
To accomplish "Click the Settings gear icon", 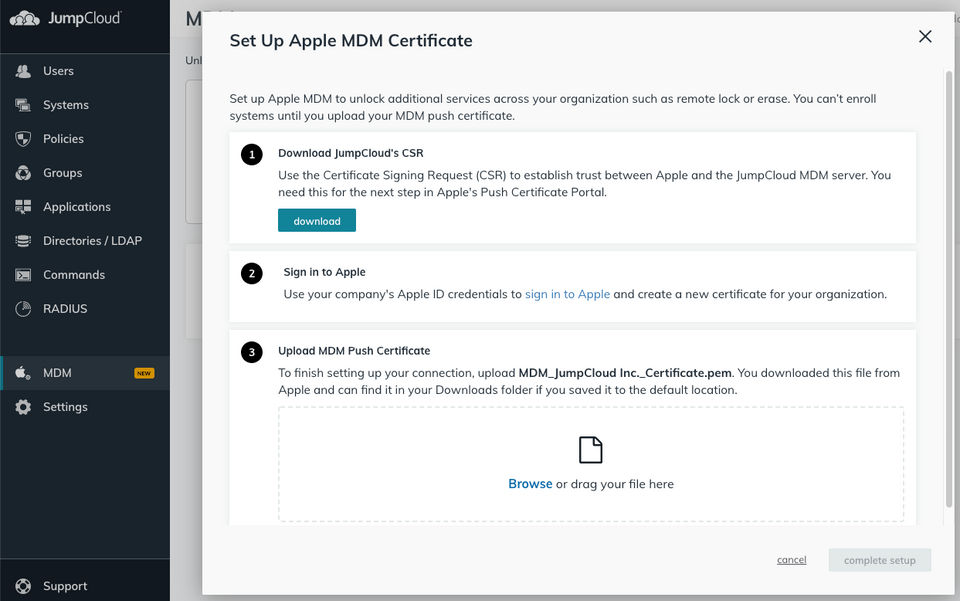I will [23, 407].
